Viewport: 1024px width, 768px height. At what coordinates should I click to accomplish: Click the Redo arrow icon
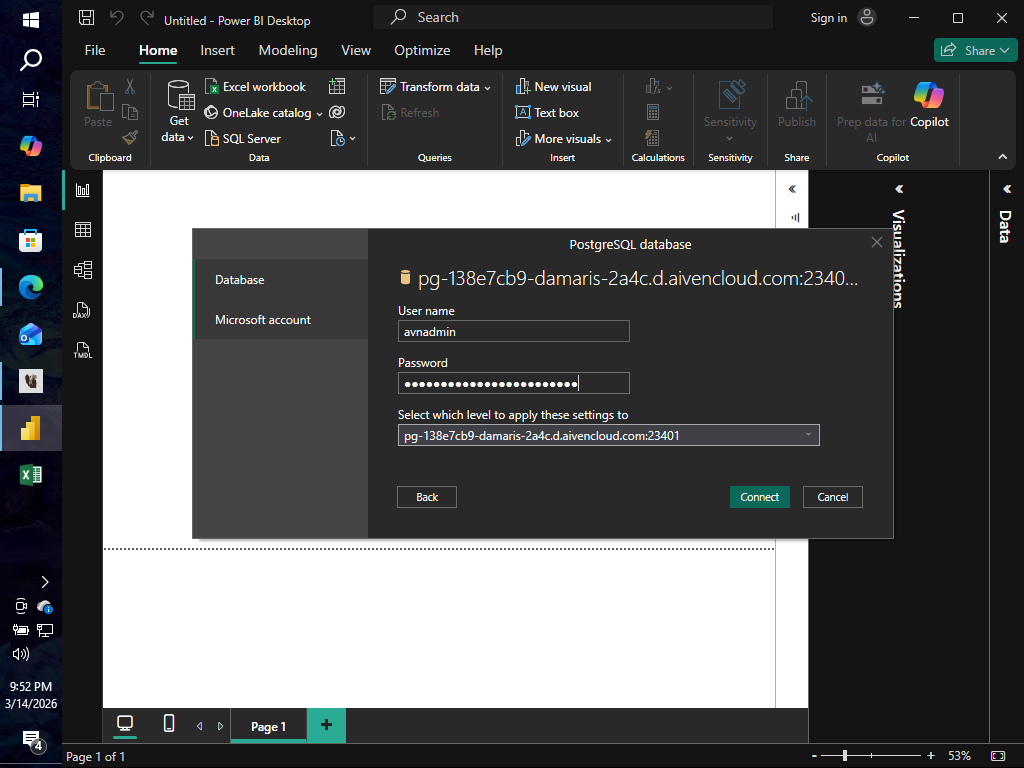(x=147, y=18)
